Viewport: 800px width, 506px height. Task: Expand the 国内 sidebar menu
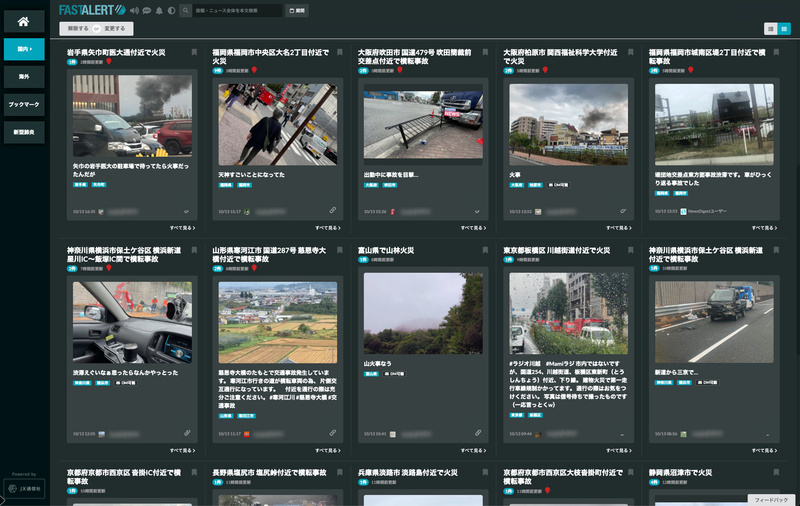pyautogui.click(x=23, y=48)
